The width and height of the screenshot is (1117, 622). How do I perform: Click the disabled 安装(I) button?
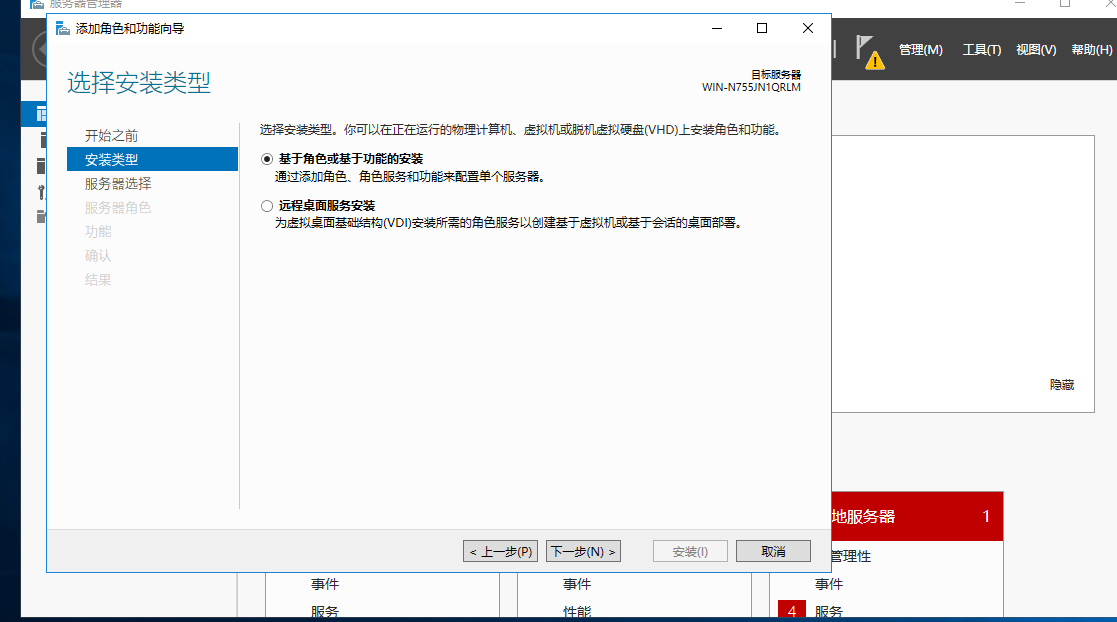pos(690,551)
